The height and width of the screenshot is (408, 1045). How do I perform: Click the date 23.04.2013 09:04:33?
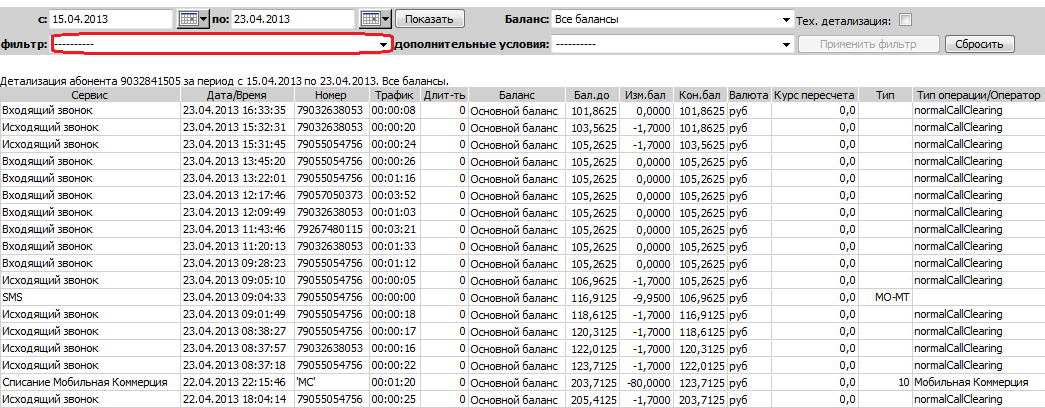point(234,297)
